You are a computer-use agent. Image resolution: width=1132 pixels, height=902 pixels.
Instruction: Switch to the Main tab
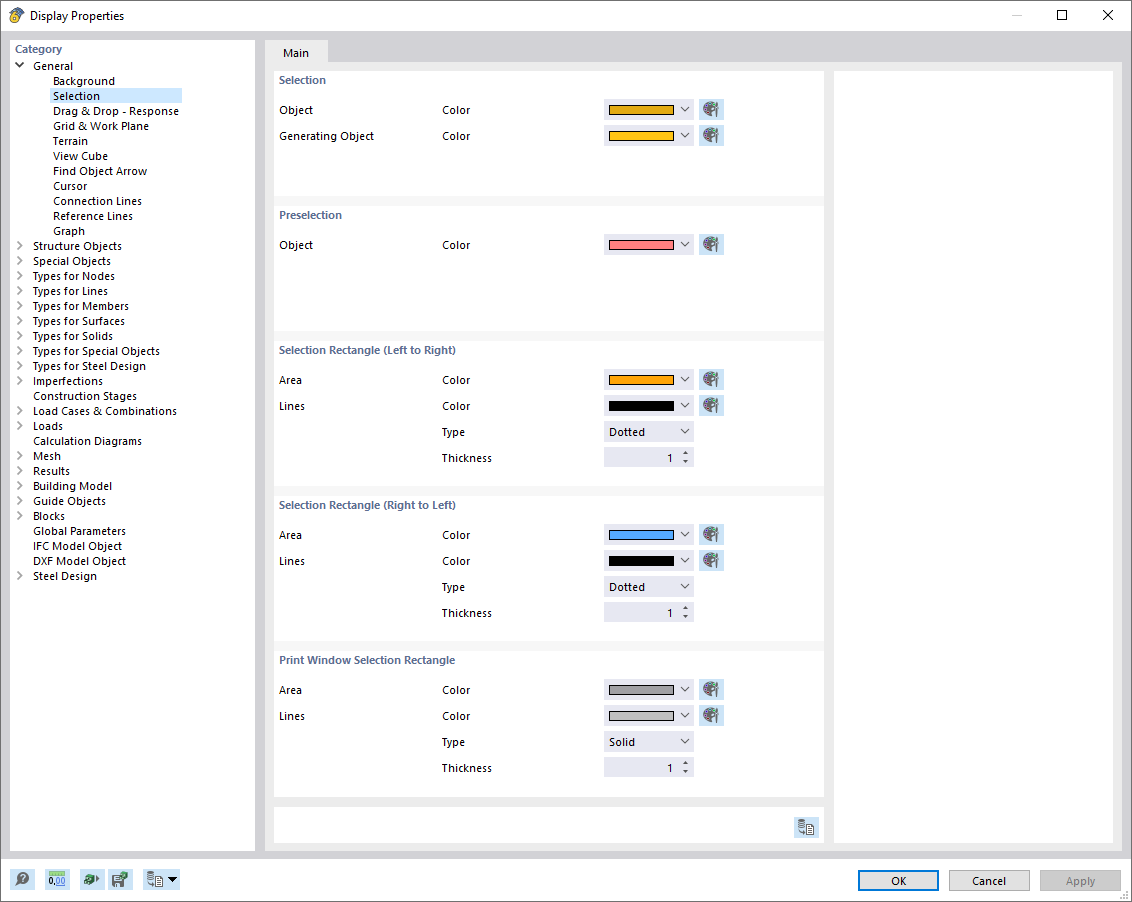(296, 53)
